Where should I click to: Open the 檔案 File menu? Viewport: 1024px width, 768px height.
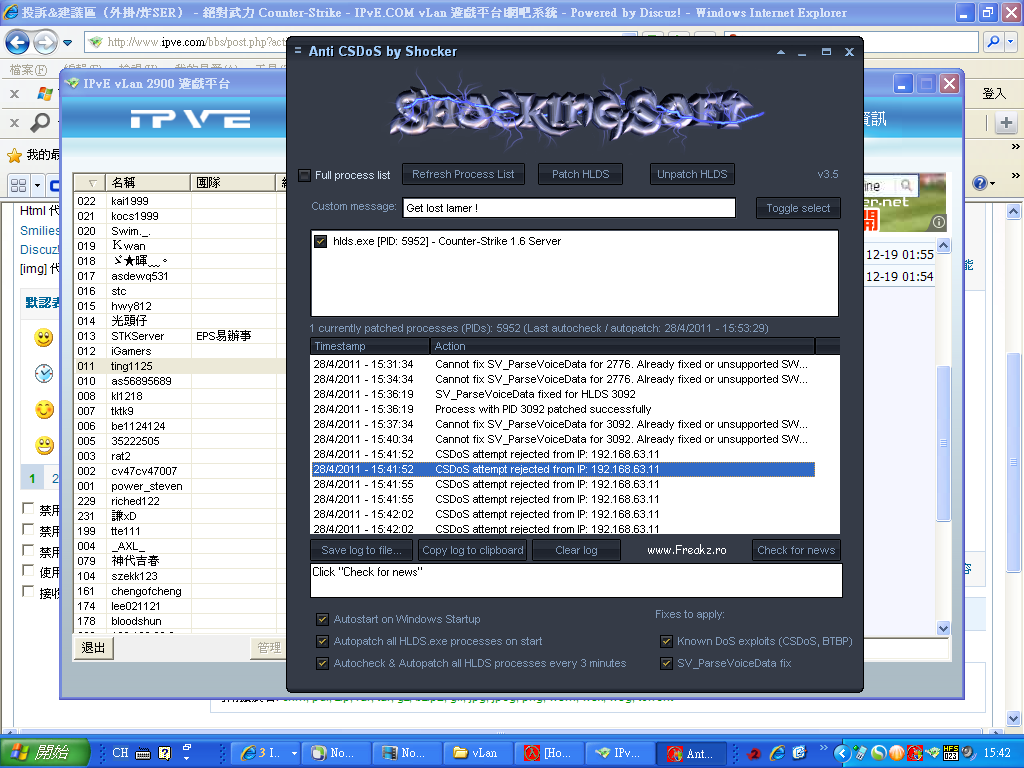[27, 70]
